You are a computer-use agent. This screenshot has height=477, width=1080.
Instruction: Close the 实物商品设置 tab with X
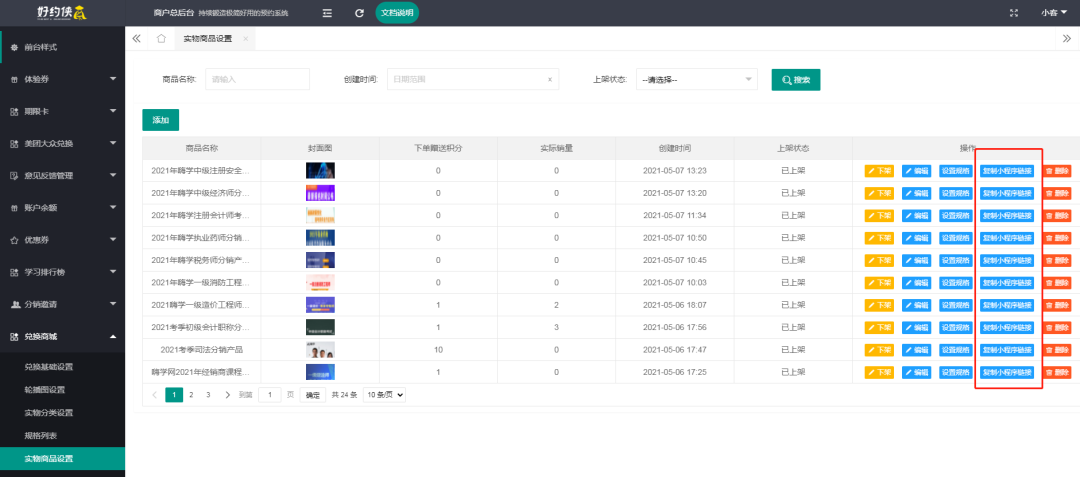246,39
